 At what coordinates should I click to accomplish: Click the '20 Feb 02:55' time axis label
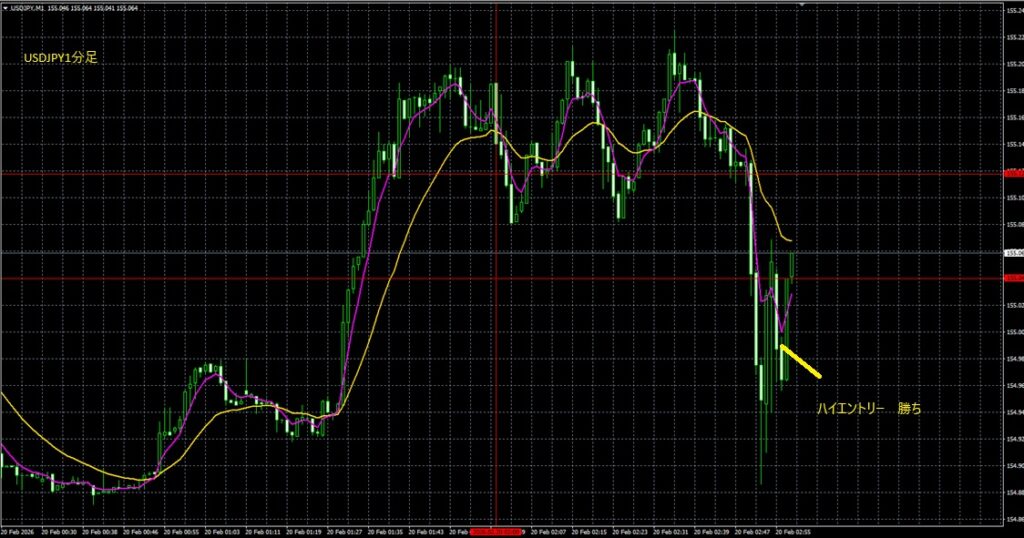793,532
